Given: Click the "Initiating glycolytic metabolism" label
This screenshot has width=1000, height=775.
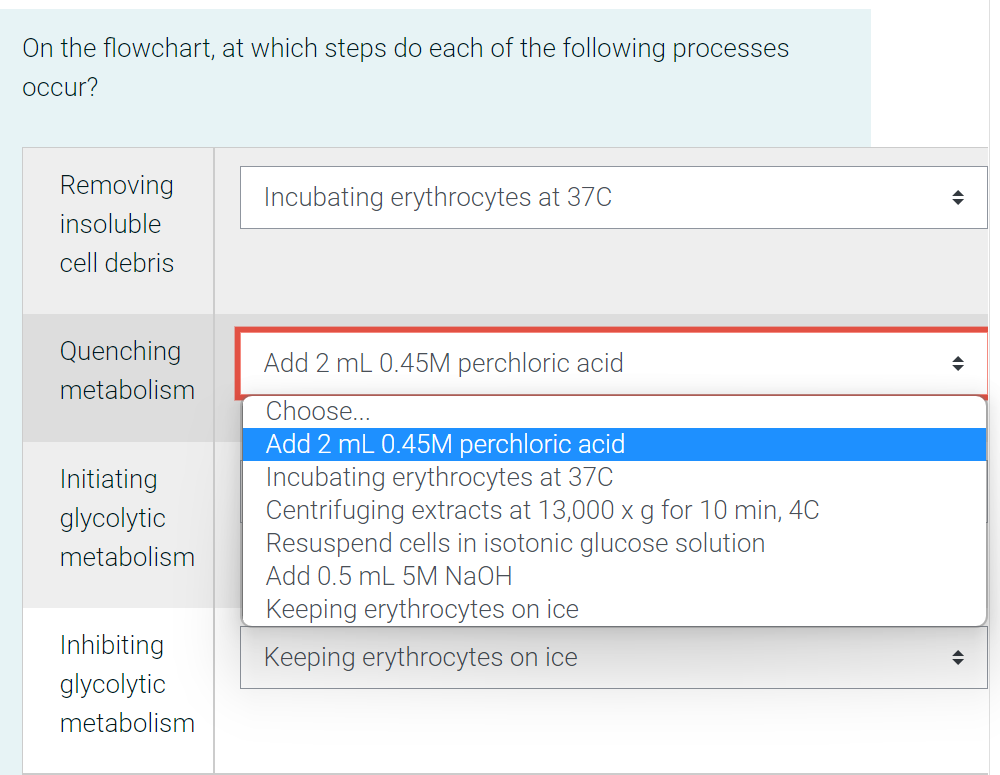Looking at the screenshot, I should click(x=126, y=518).
